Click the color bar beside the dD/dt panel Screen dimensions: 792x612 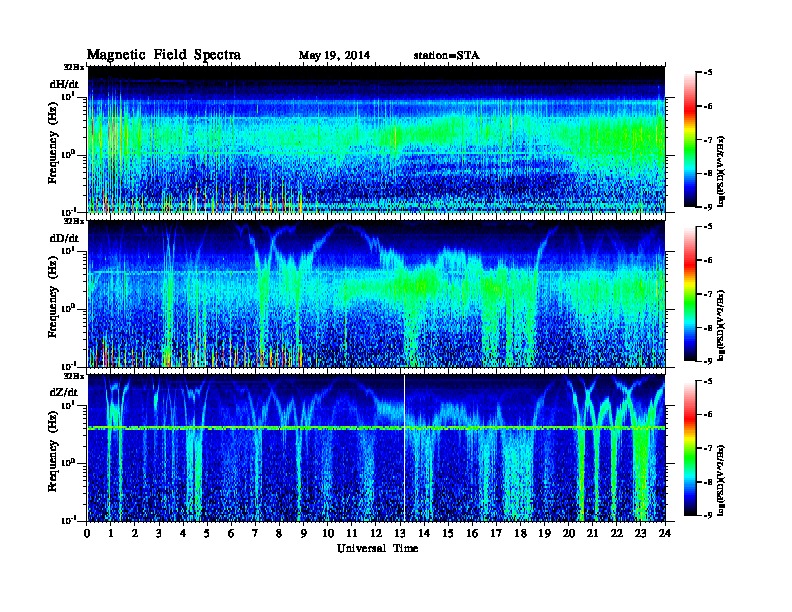coord(690,293)
